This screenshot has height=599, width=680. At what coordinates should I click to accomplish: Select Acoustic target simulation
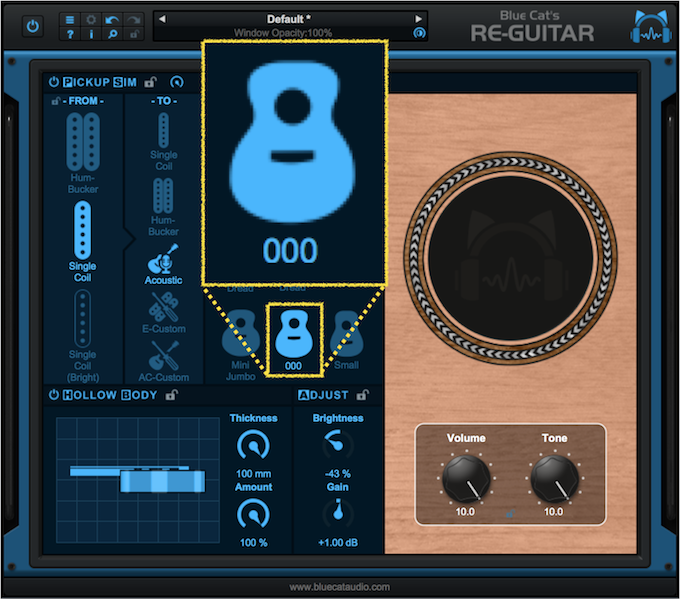click(x=163, y=264)
